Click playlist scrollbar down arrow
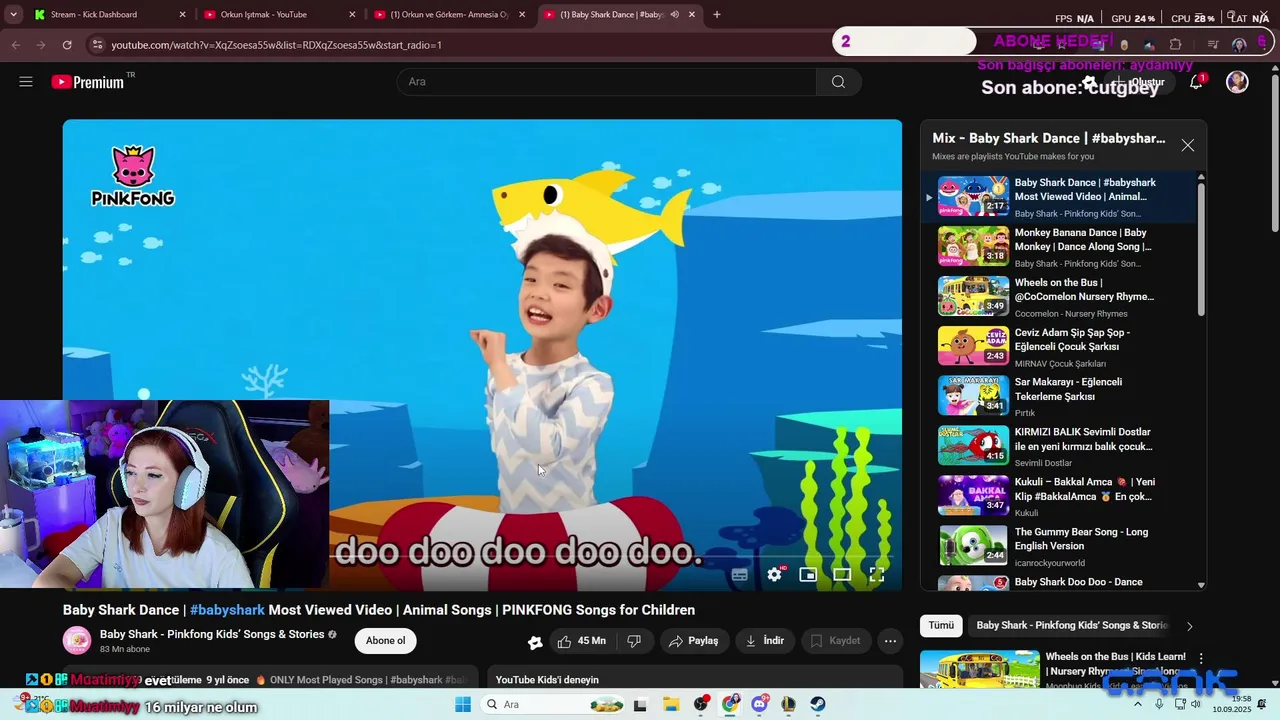The width and height of the screenshot is (1280, 720). tap(1201, 585)
